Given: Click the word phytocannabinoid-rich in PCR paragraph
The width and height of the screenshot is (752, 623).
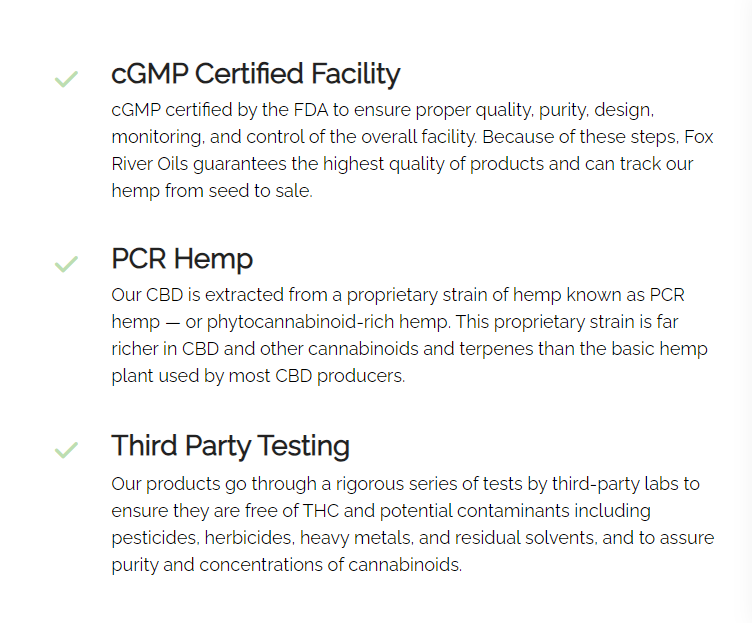Looking at the screenshot, I should click(300, 322).
